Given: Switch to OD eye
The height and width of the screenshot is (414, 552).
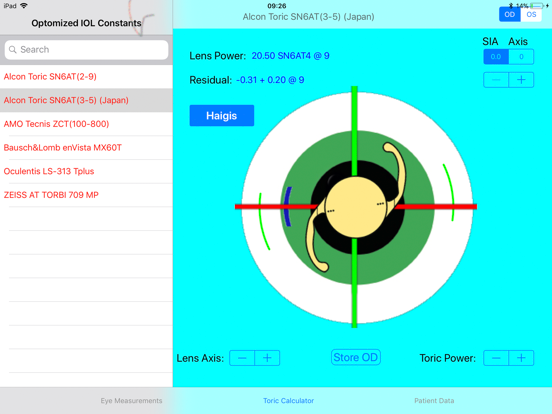Looking at the screenshot, I should pyautogui.click(x=509, y=14).
